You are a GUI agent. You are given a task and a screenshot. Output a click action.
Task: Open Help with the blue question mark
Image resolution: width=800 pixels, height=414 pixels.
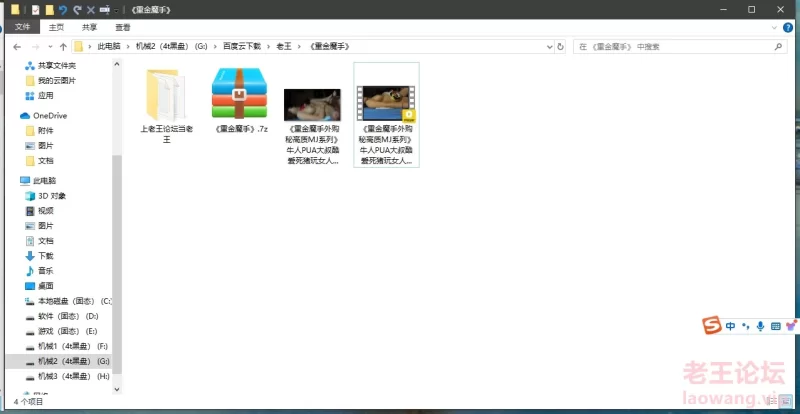point(788,28)
